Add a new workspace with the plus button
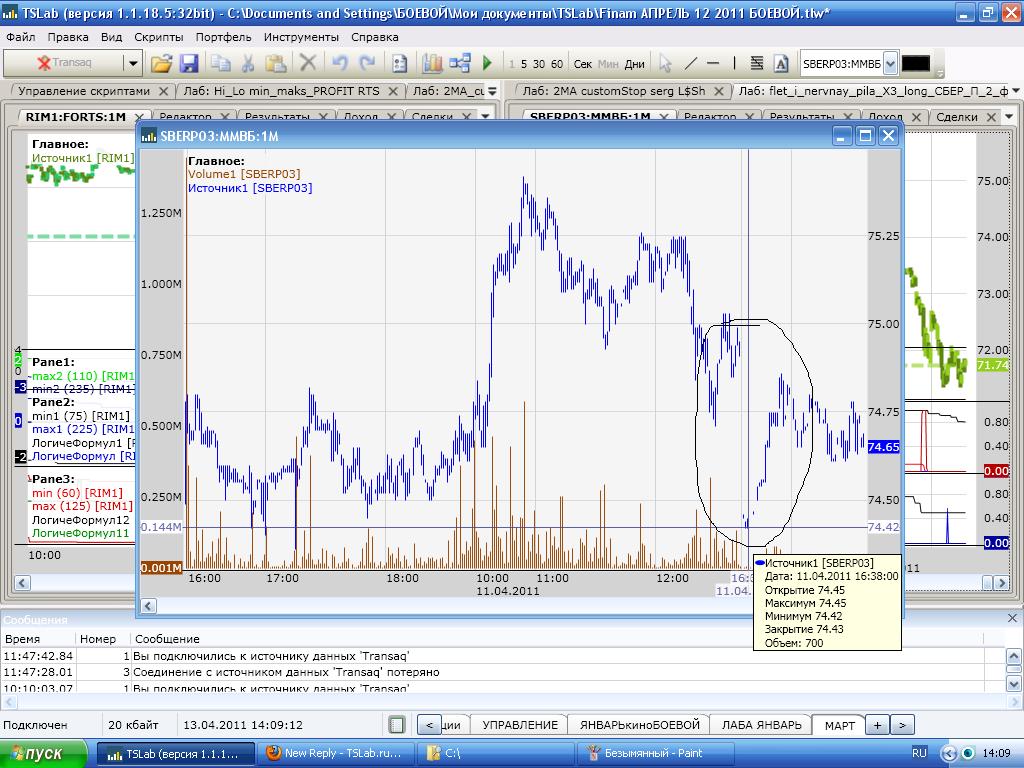Screen dimensions: 1024x768 876,725
